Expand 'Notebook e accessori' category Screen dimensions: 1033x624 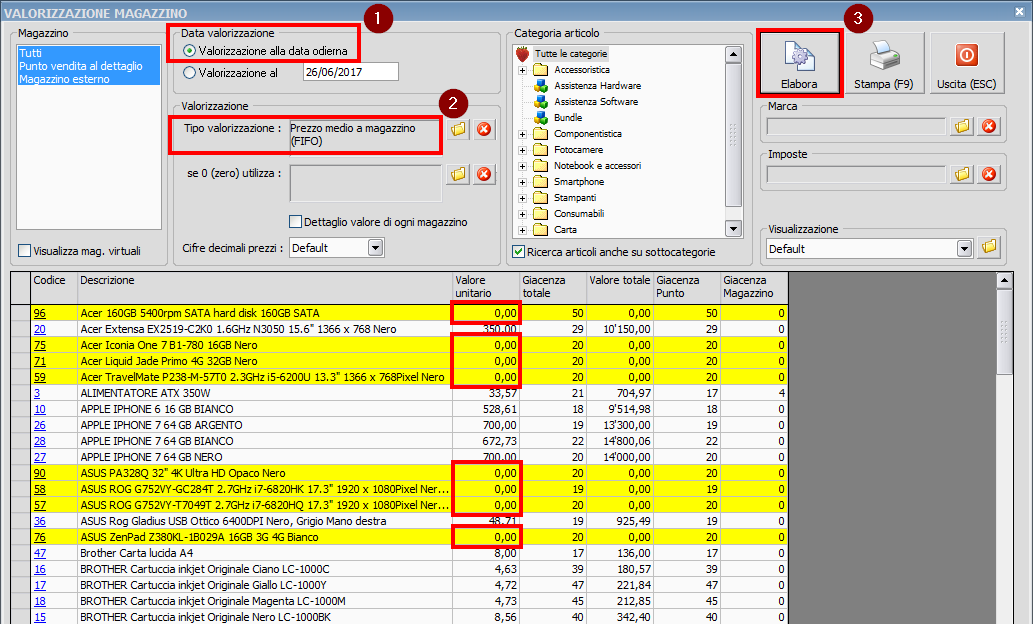tap(522, 166)
